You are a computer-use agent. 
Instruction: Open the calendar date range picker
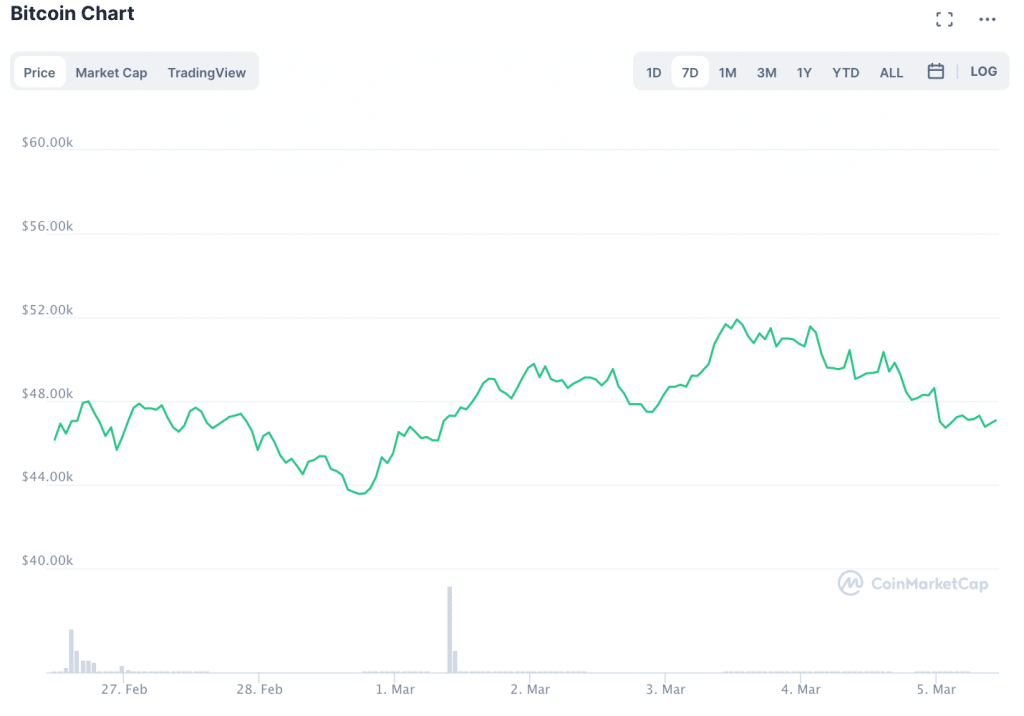936,72
